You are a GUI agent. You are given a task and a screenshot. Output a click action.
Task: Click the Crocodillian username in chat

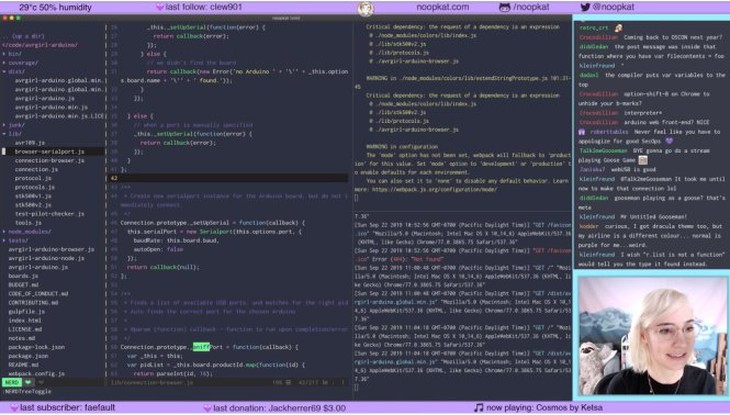pos(598,37)
